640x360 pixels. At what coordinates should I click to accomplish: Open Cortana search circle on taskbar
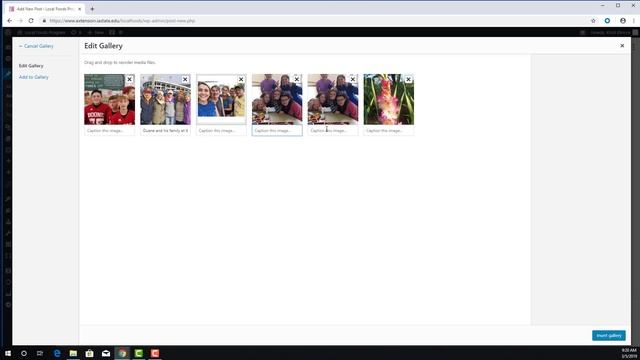pyautogui.click(x=24, y=353)
